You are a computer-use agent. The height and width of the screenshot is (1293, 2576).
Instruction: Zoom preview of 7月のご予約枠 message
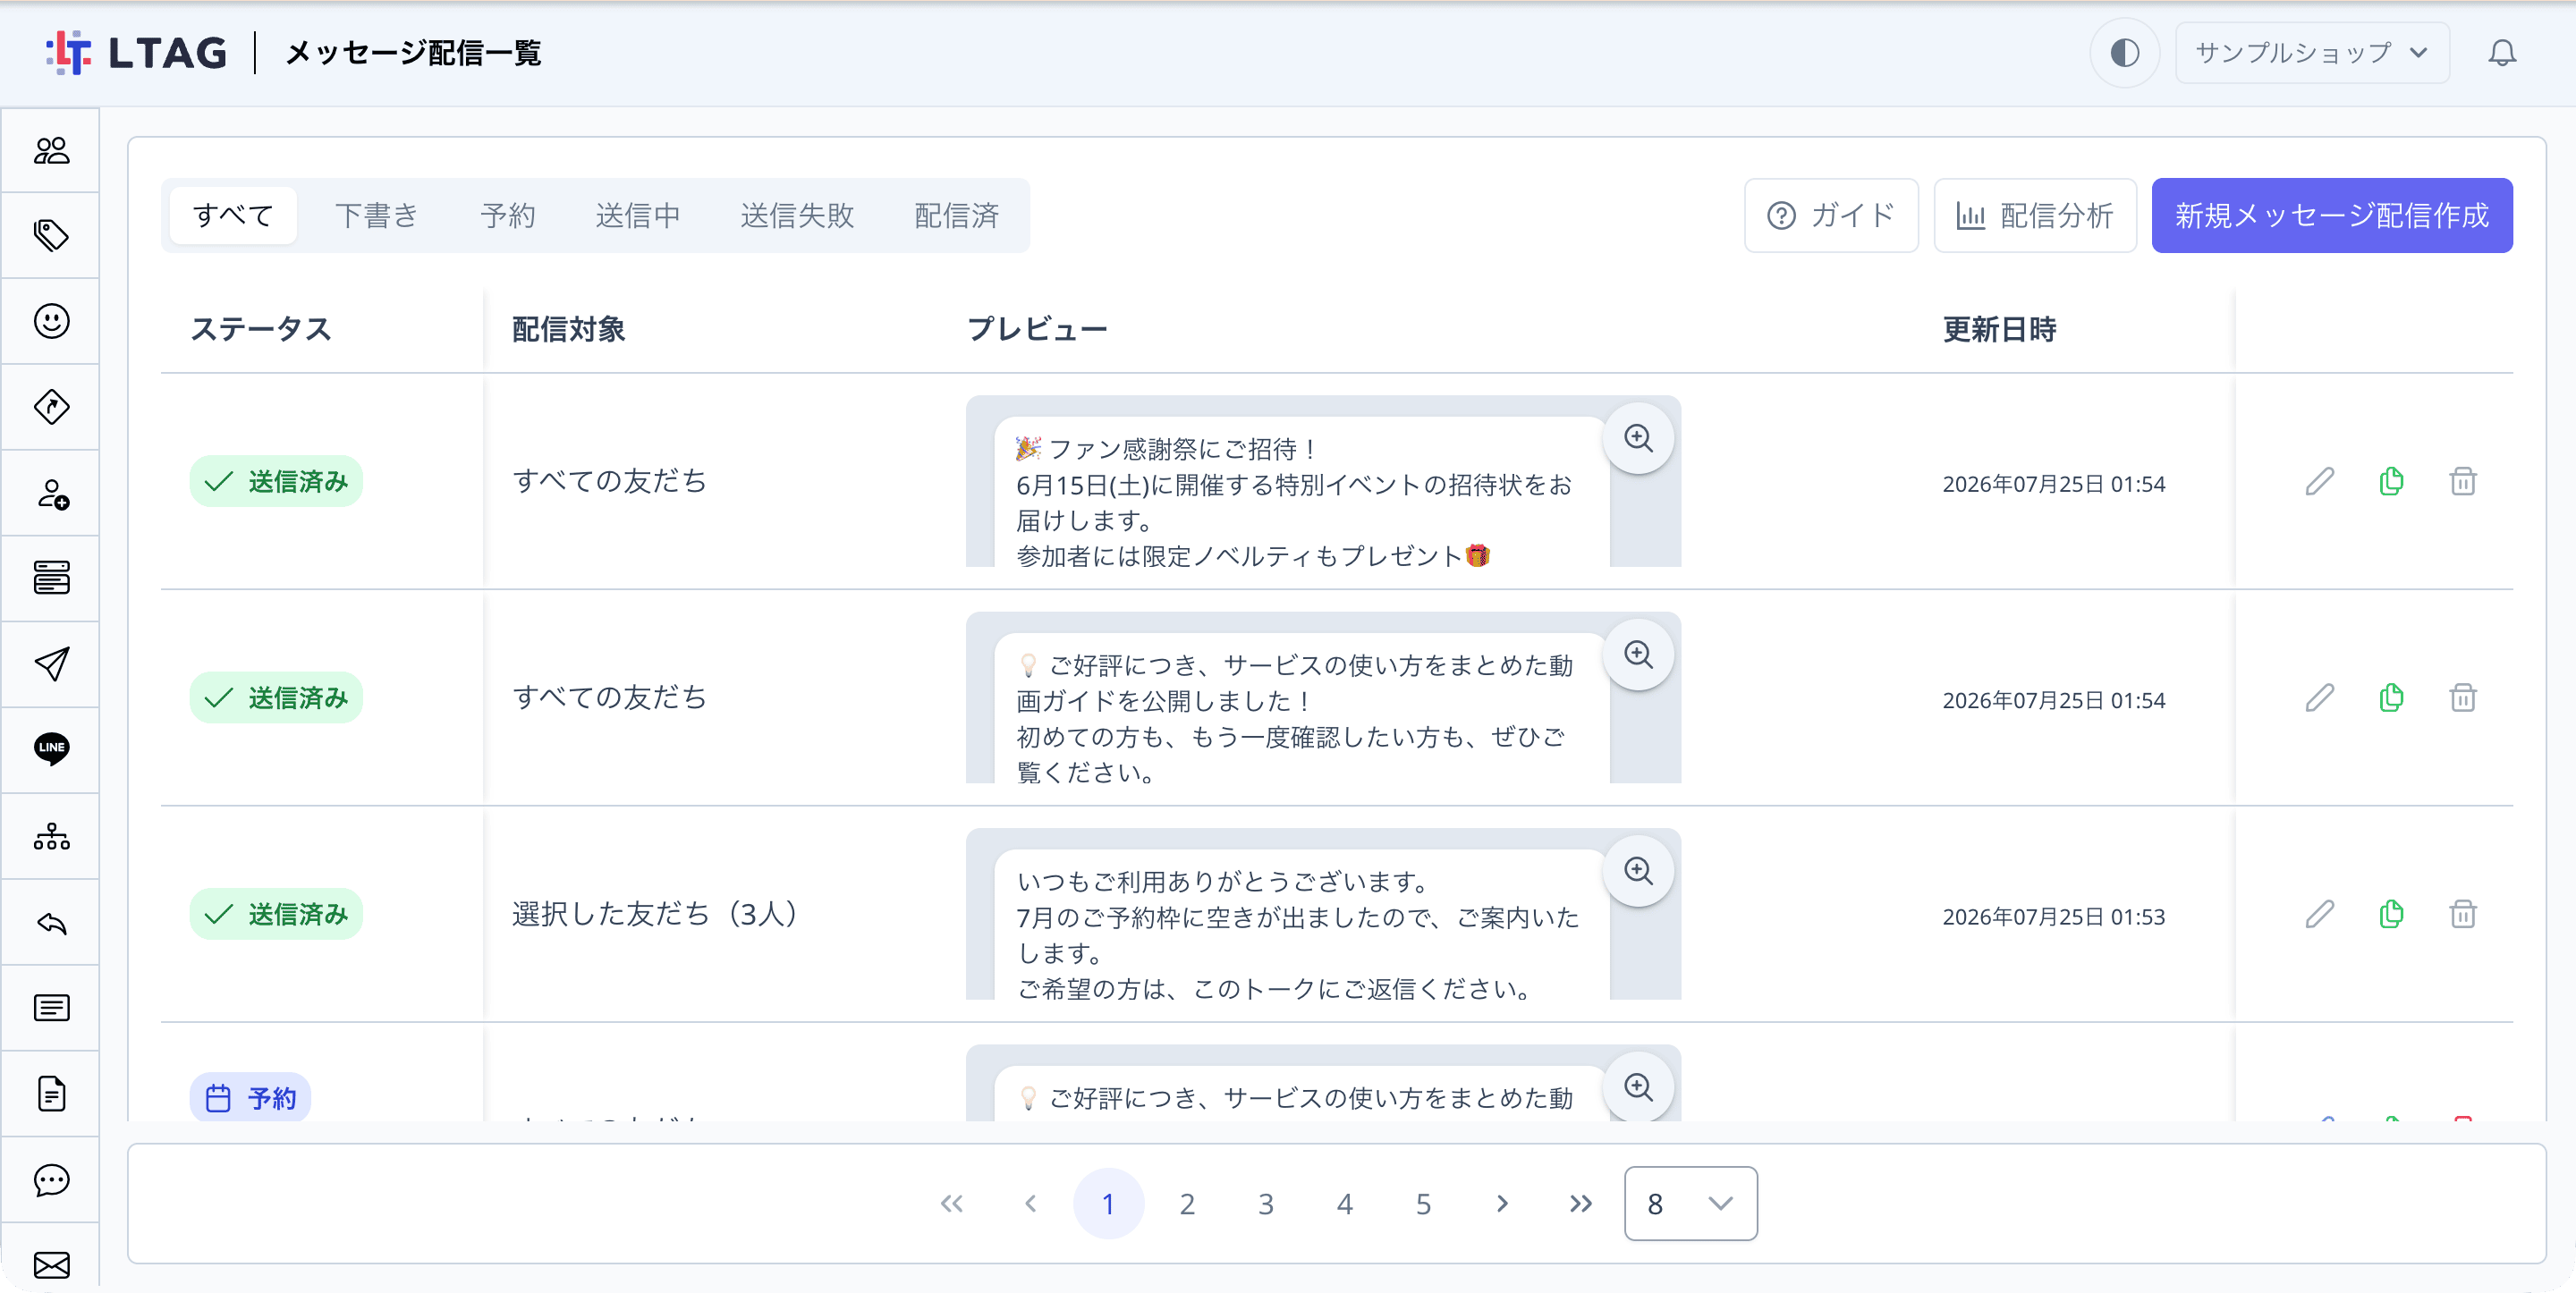point(1638,871)
